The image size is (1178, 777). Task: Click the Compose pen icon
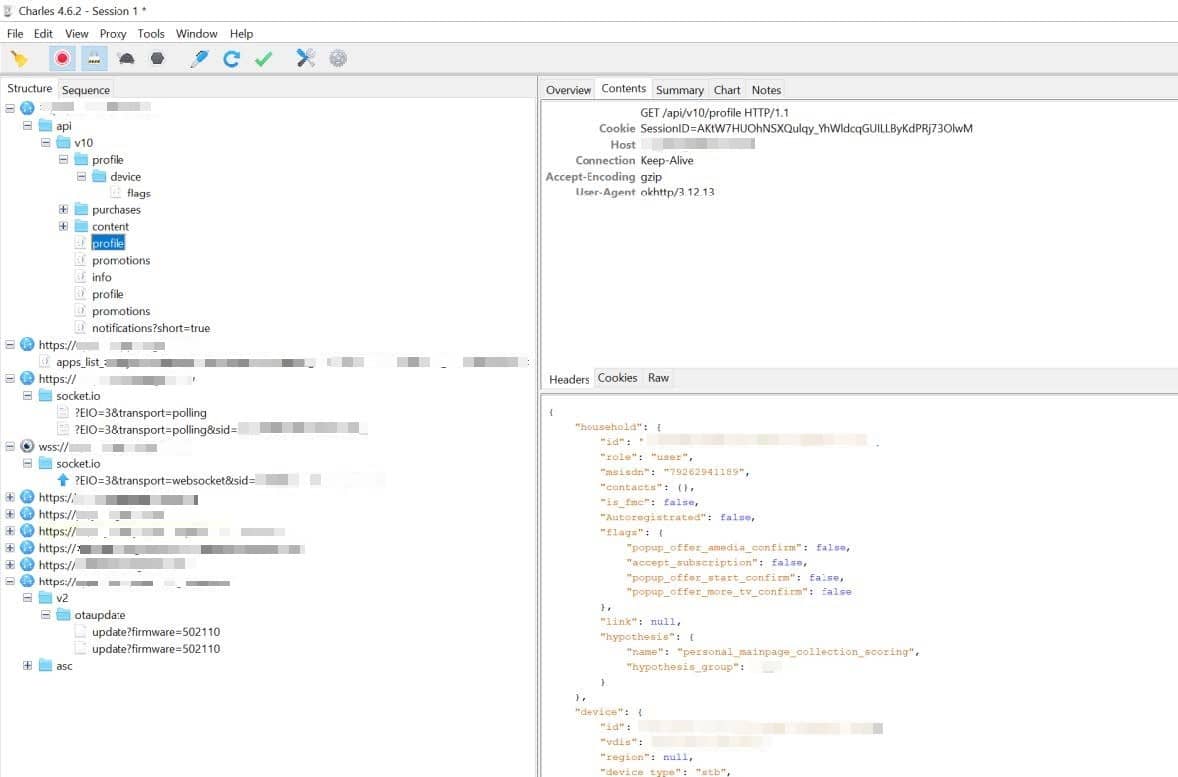[x=199, y=59]
